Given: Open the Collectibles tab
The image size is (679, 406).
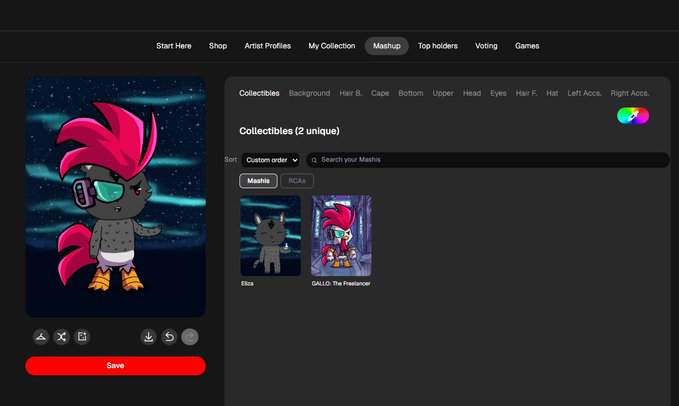Looking at the screenshot, I should pyautogui.click(x=259, y=93).
